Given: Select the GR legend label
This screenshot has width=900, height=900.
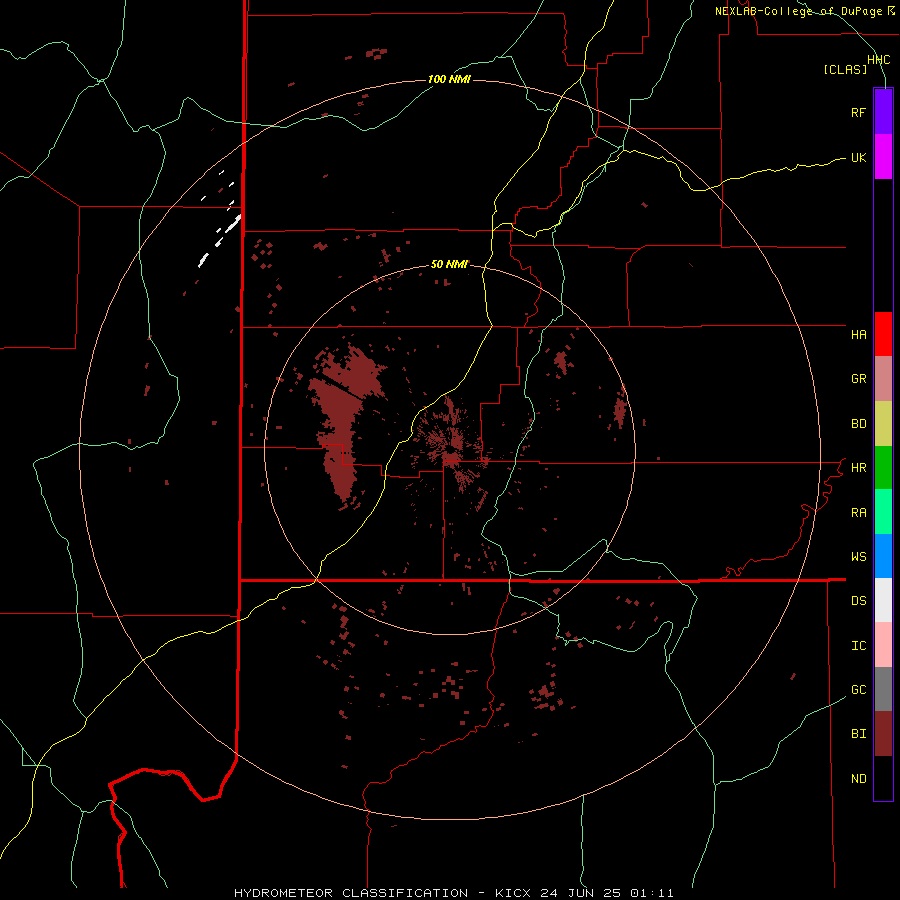Looking at the screenshot, I should tap(858, 379).
